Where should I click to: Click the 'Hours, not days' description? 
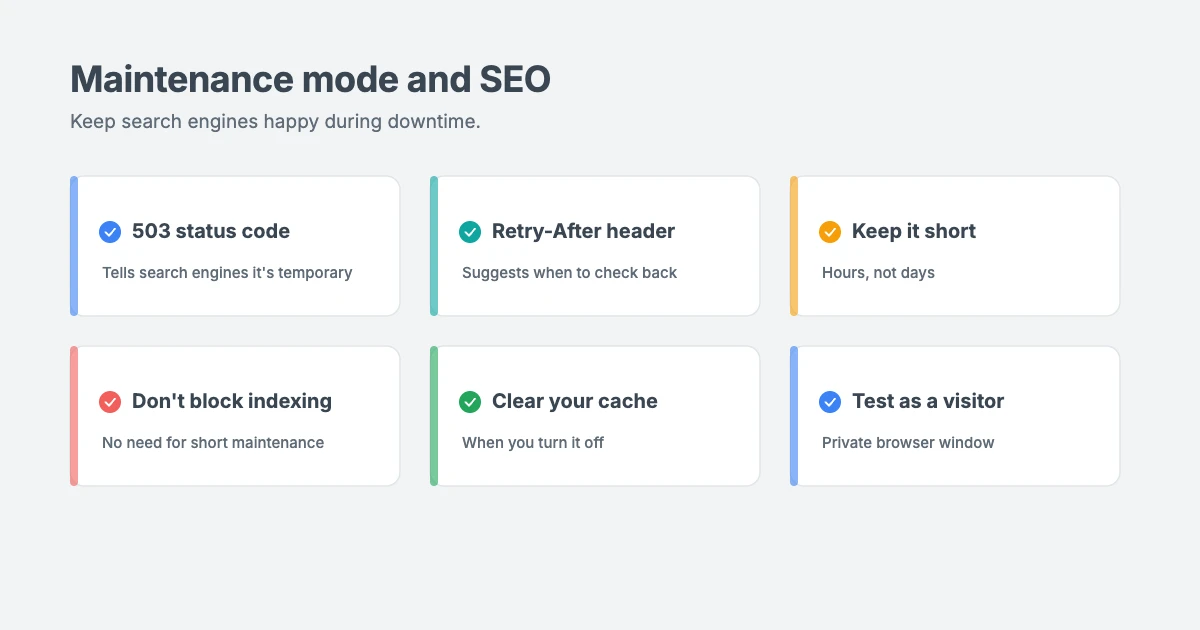[878, 272]
